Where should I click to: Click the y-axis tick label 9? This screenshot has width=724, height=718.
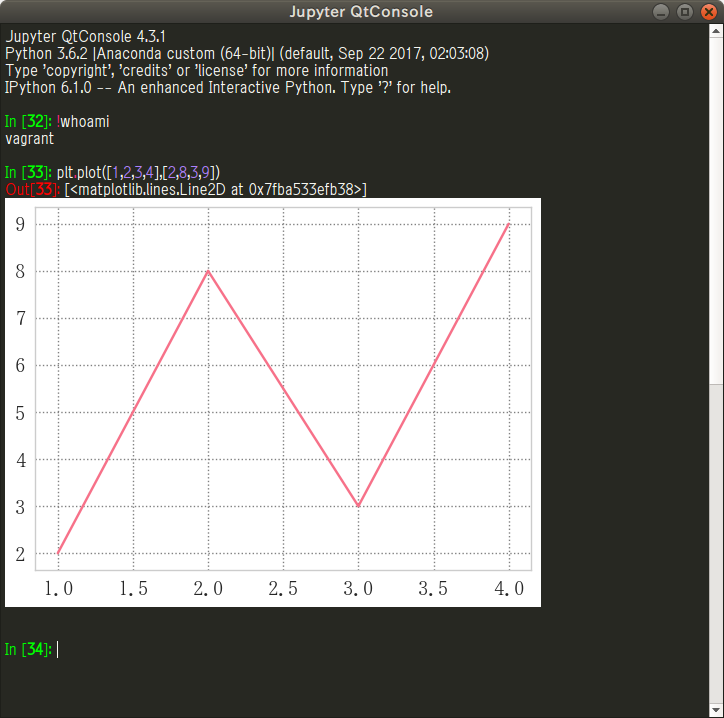20,224
